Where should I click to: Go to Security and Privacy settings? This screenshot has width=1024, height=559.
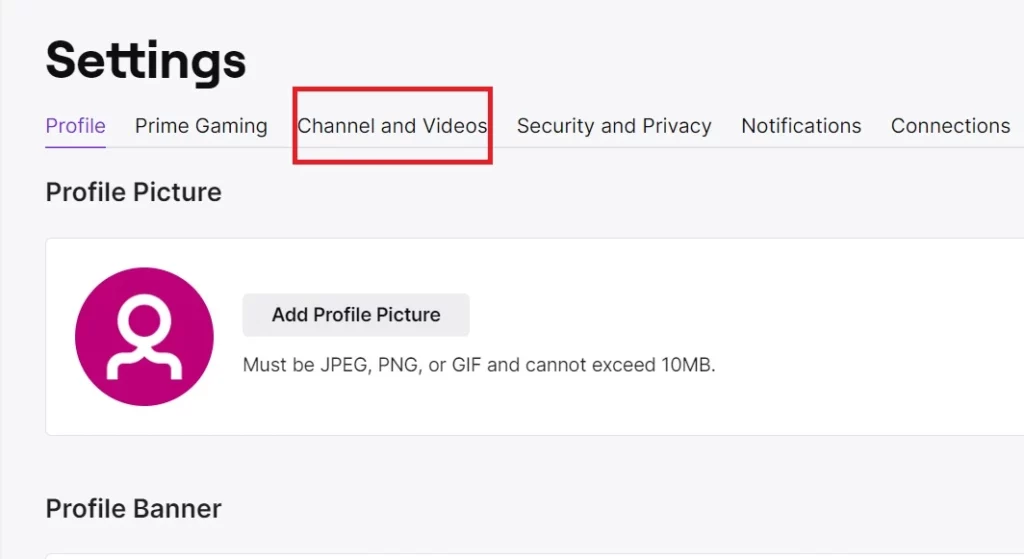pyautogui.click(x=614, y=125)
